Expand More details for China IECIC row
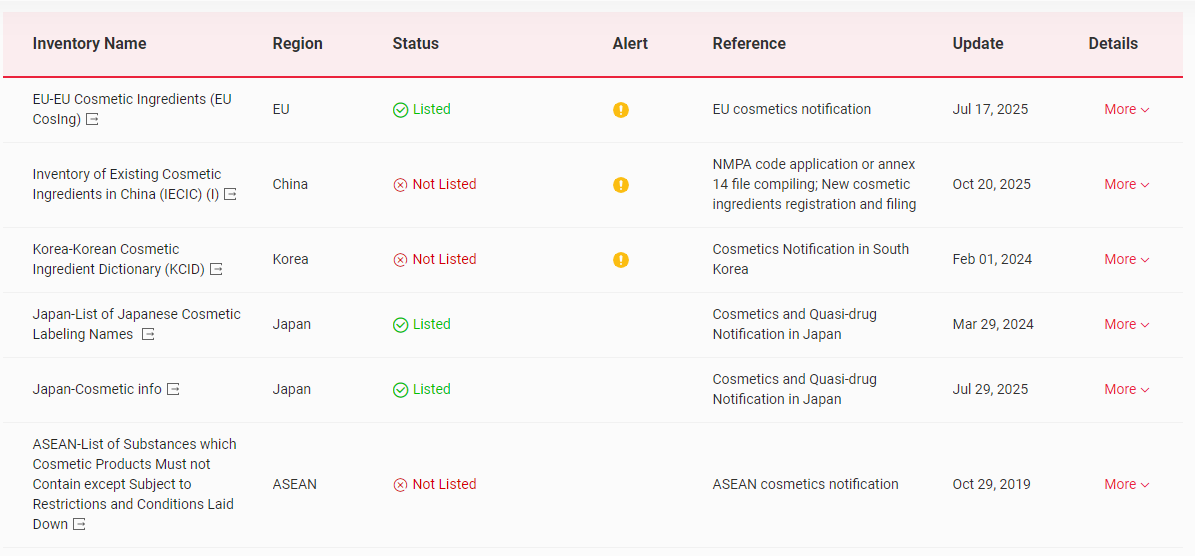This screenshot has width=1196, height=556. tap(1126, 185)
